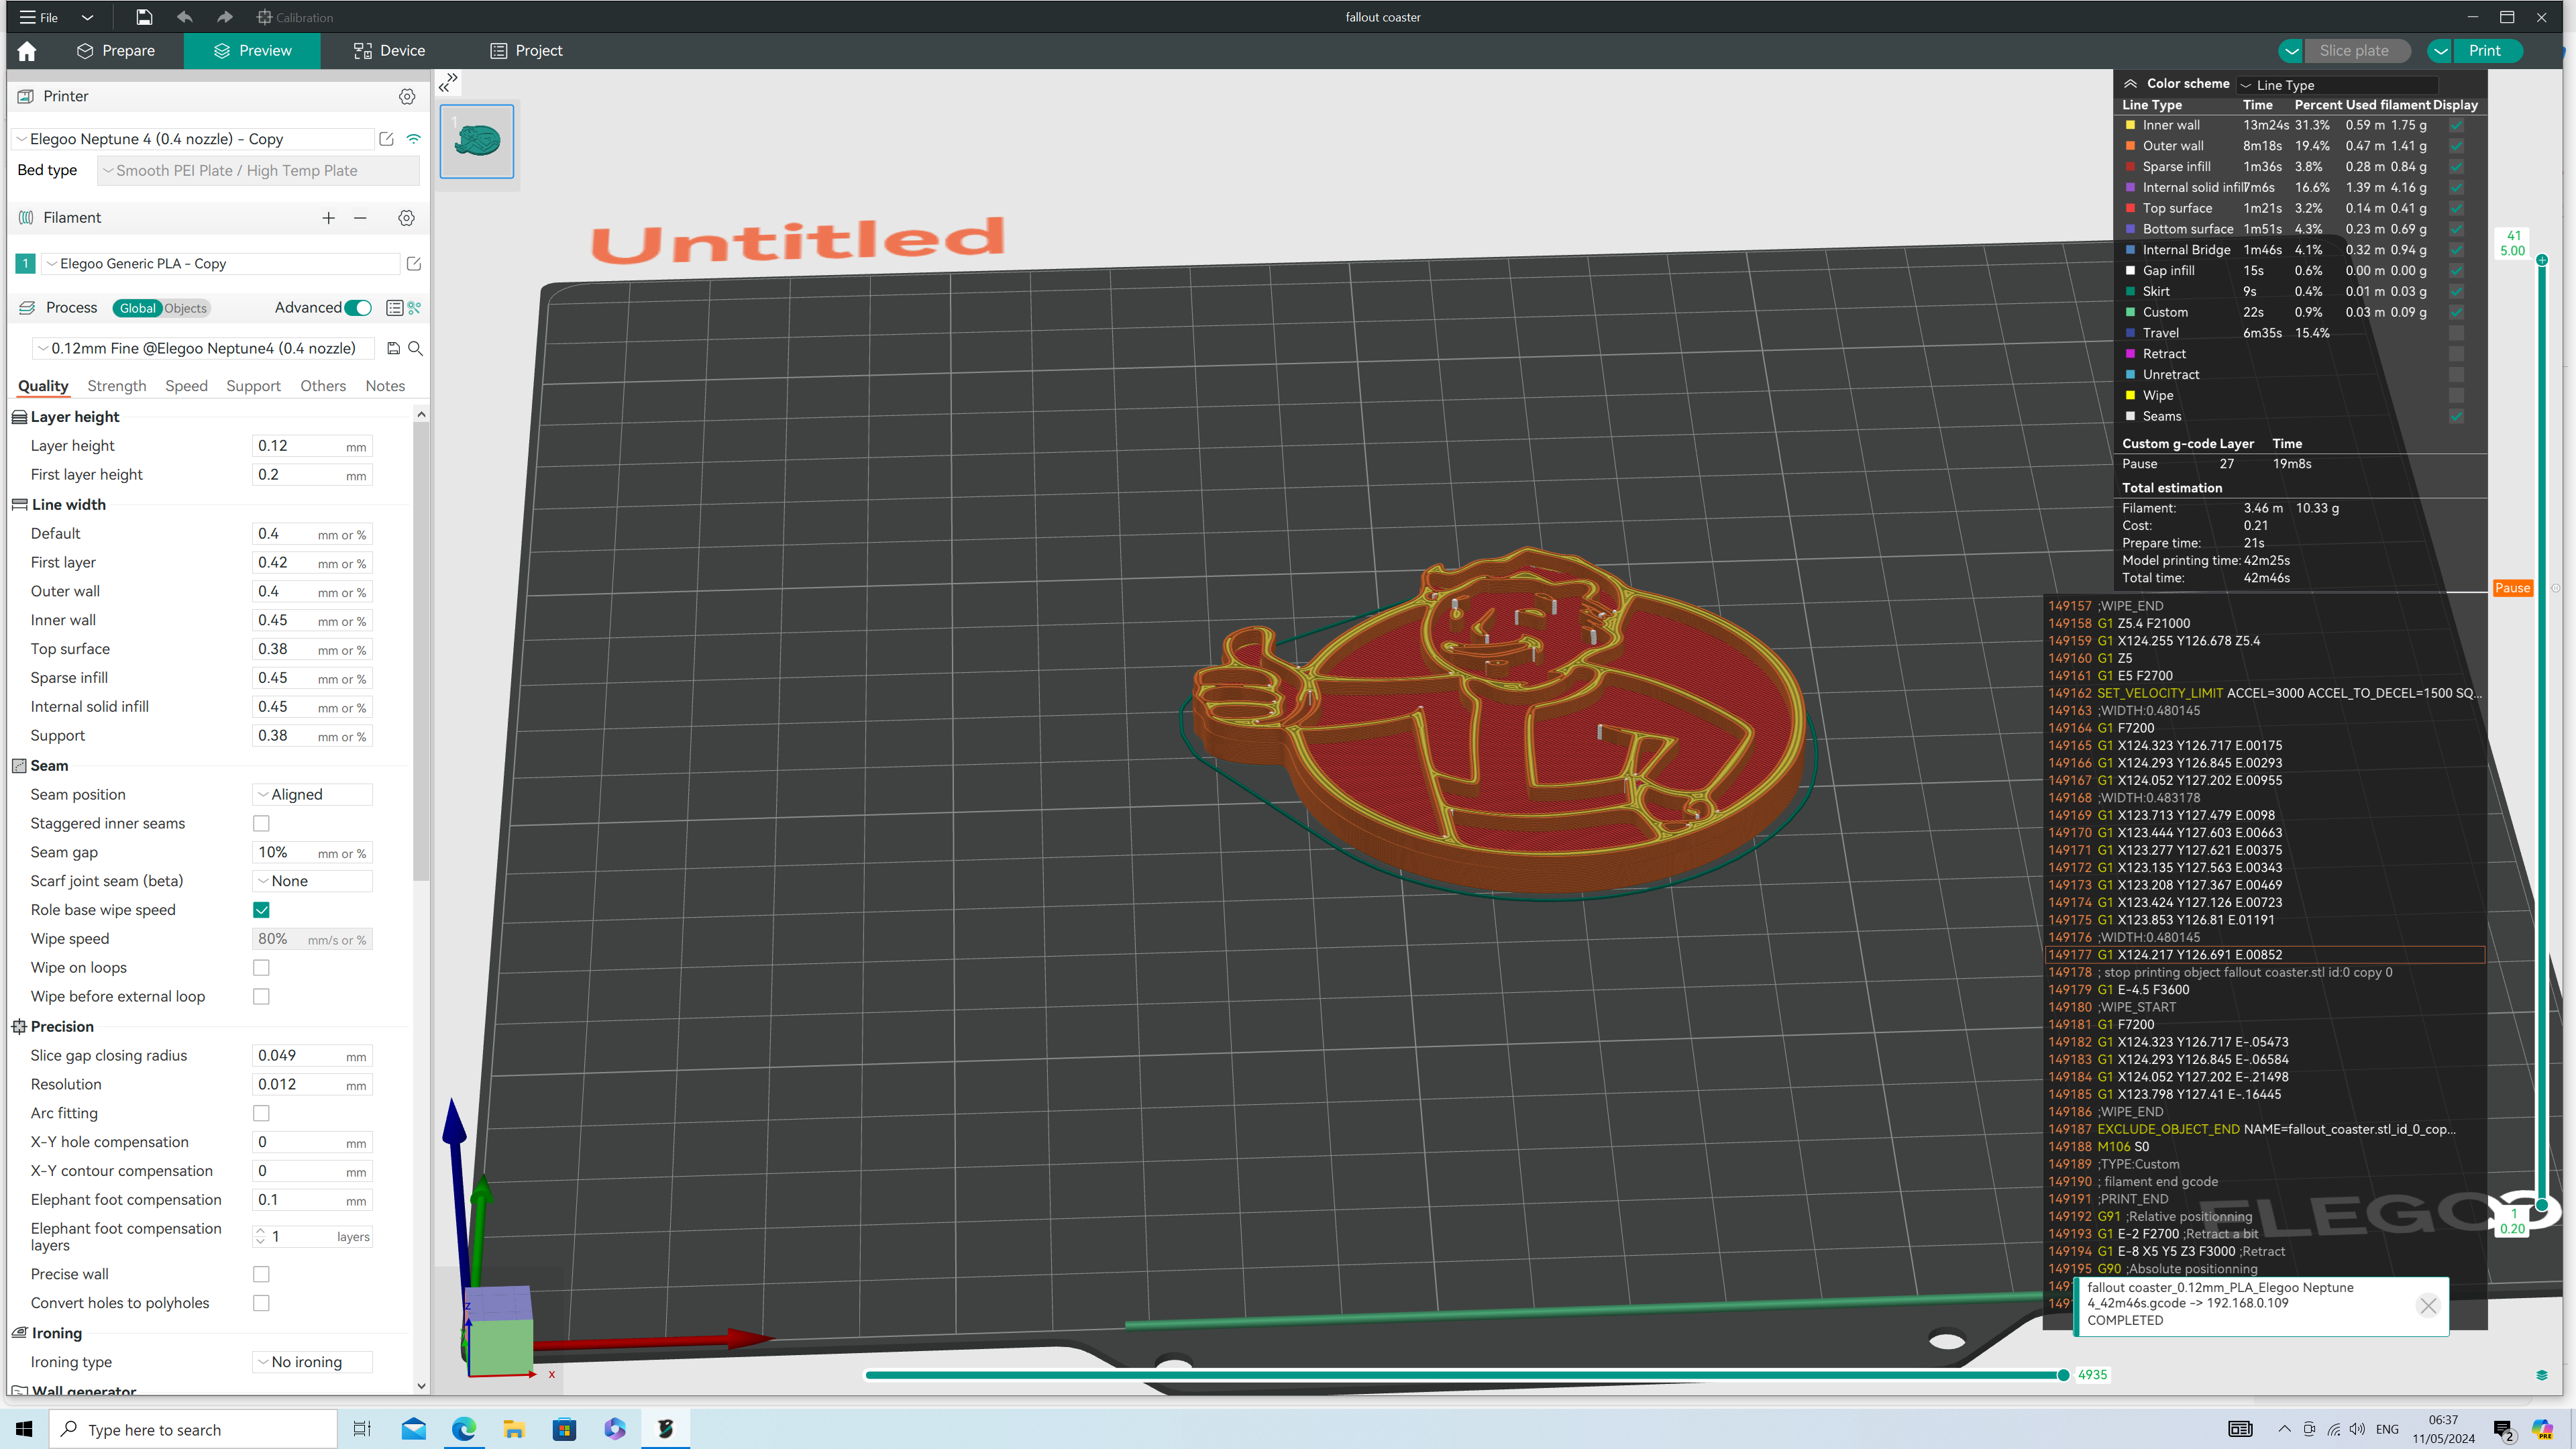Click the add filament plus icon
This screenshot has width=2576, height=1449.
(329, 216)
